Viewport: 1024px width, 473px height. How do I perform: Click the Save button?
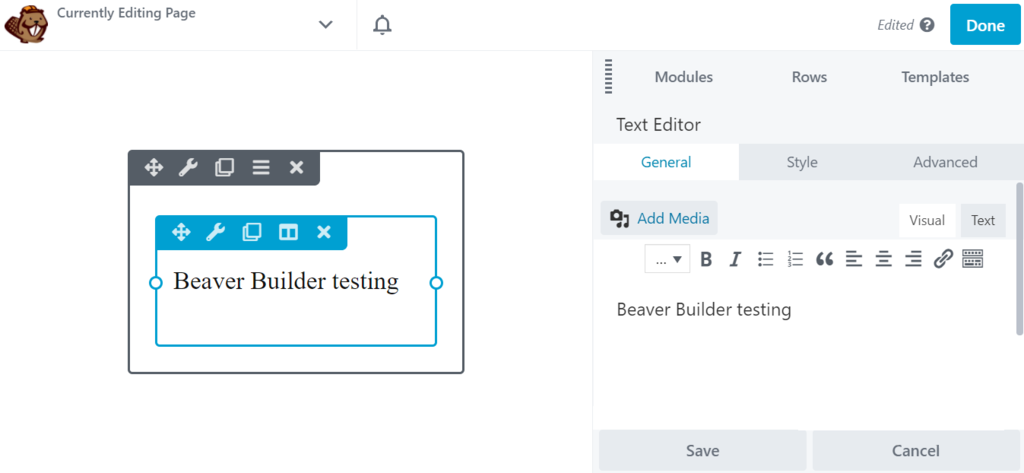[x=703, y=451]
